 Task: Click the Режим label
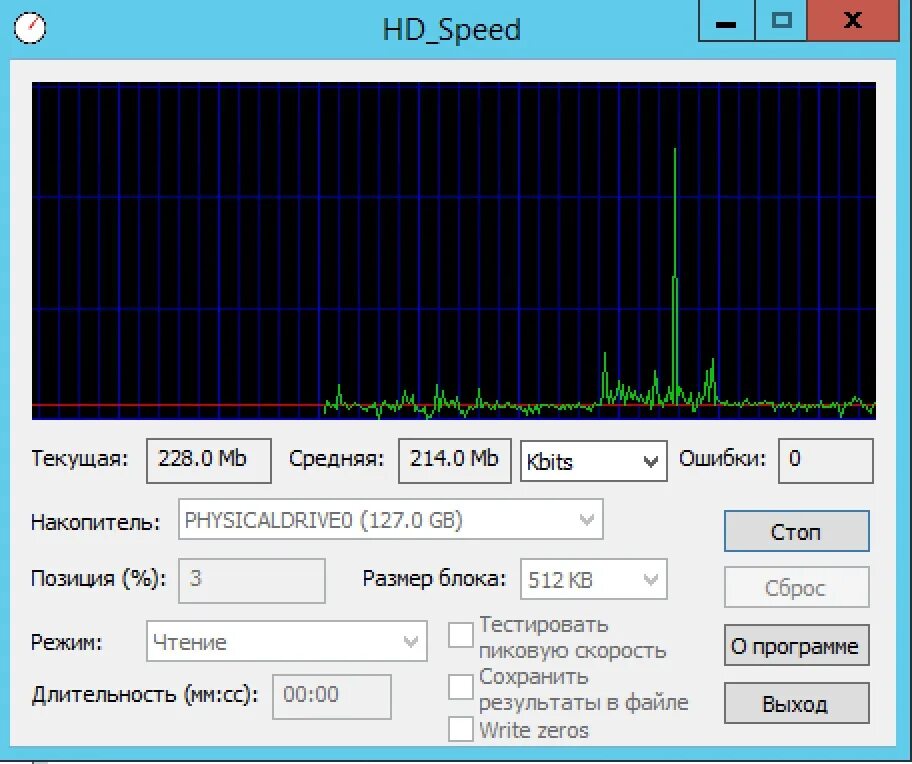click(x=66, y=643)
